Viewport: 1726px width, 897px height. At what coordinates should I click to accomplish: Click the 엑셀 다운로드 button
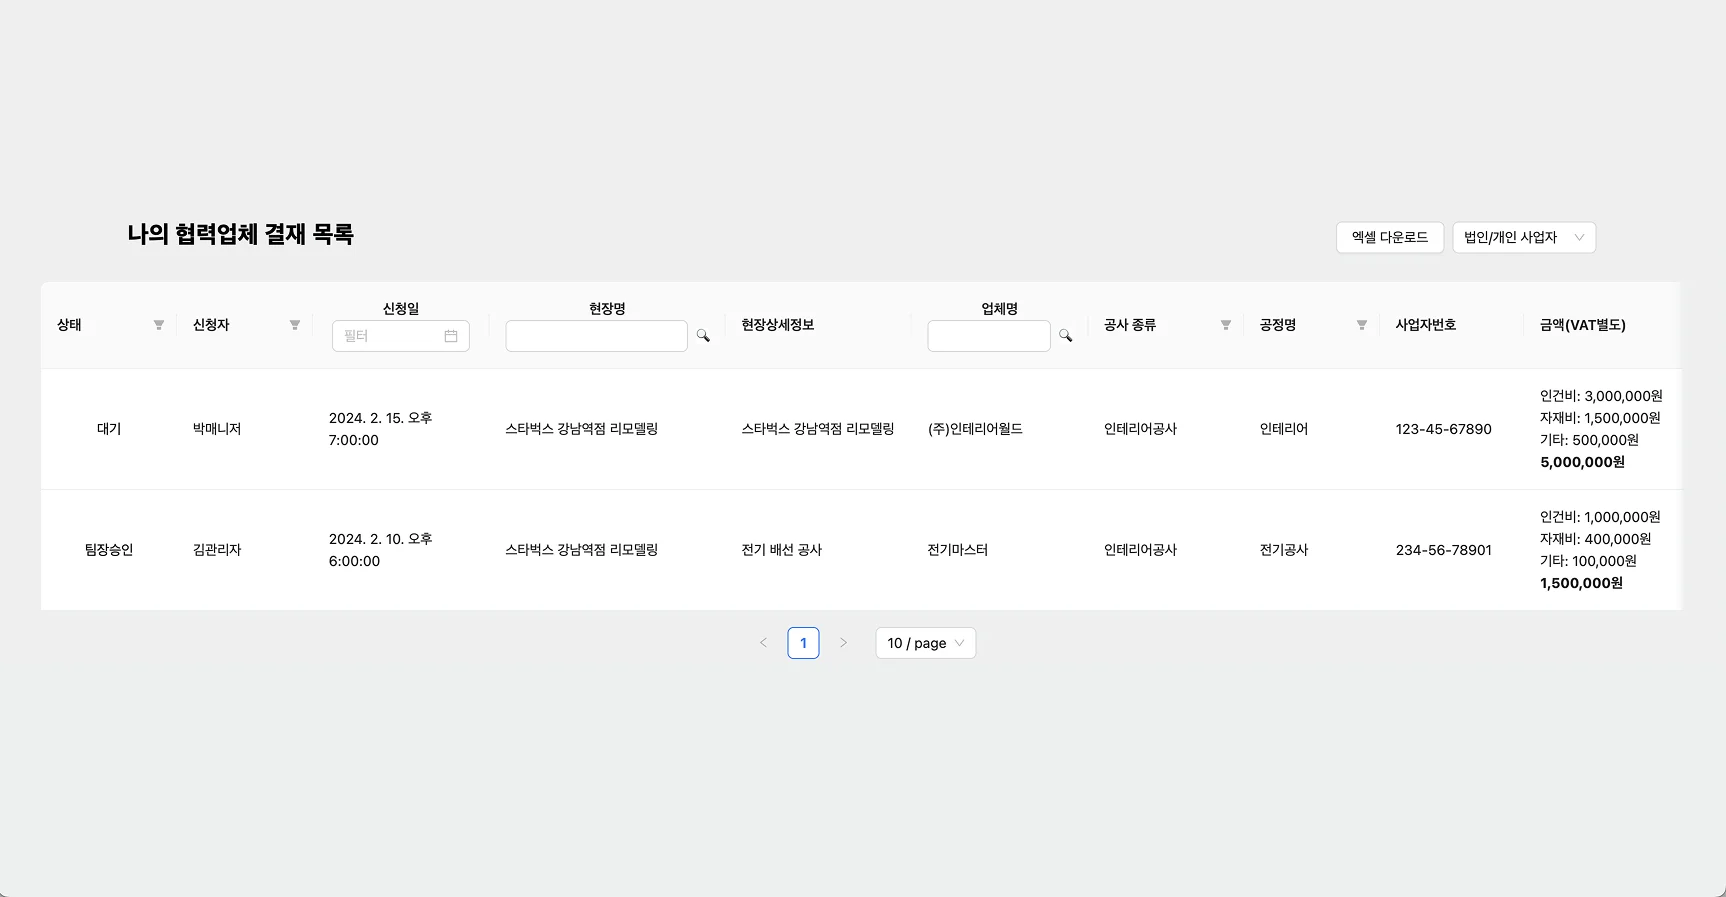pos(1390,237)
